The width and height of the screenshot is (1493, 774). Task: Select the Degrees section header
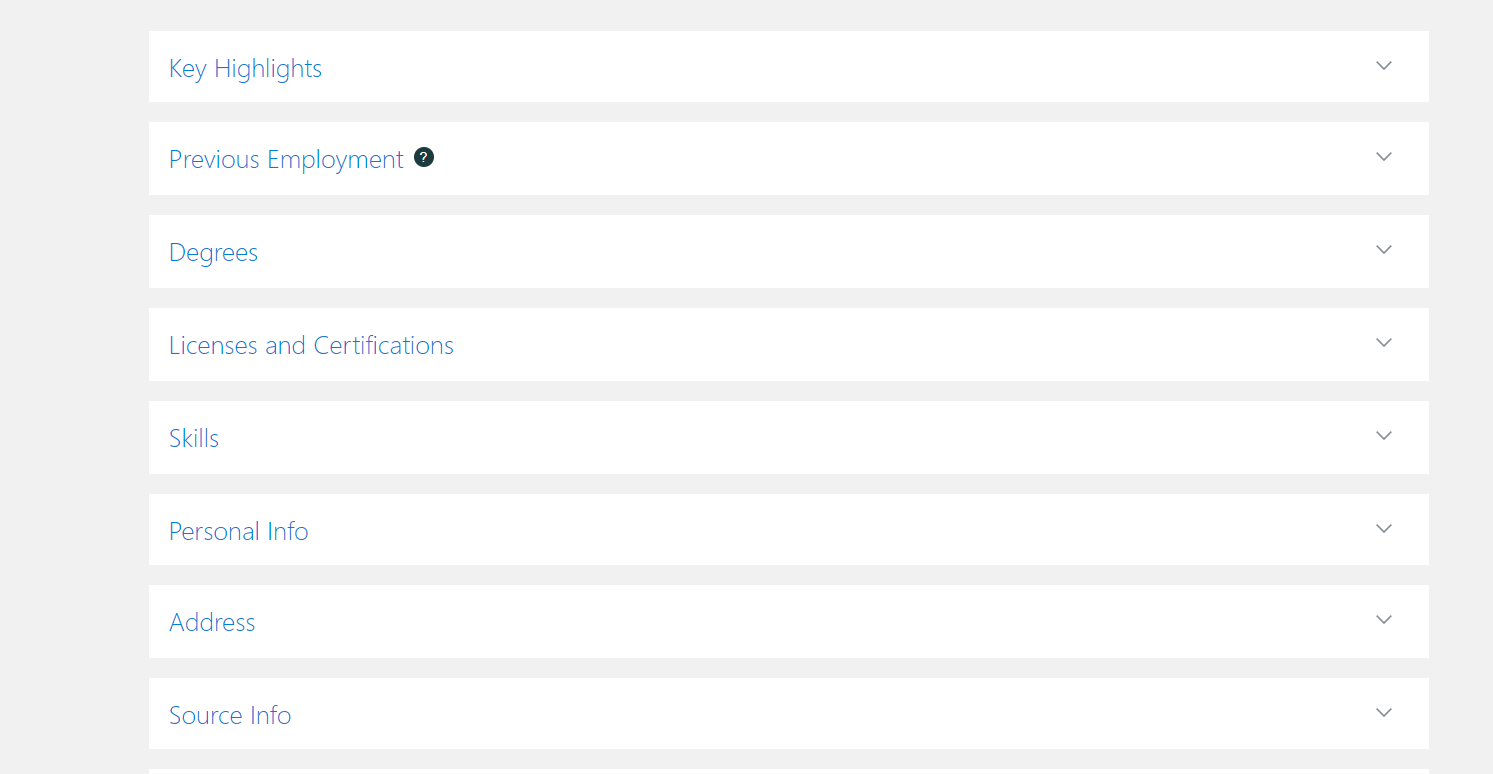[213, 252]
